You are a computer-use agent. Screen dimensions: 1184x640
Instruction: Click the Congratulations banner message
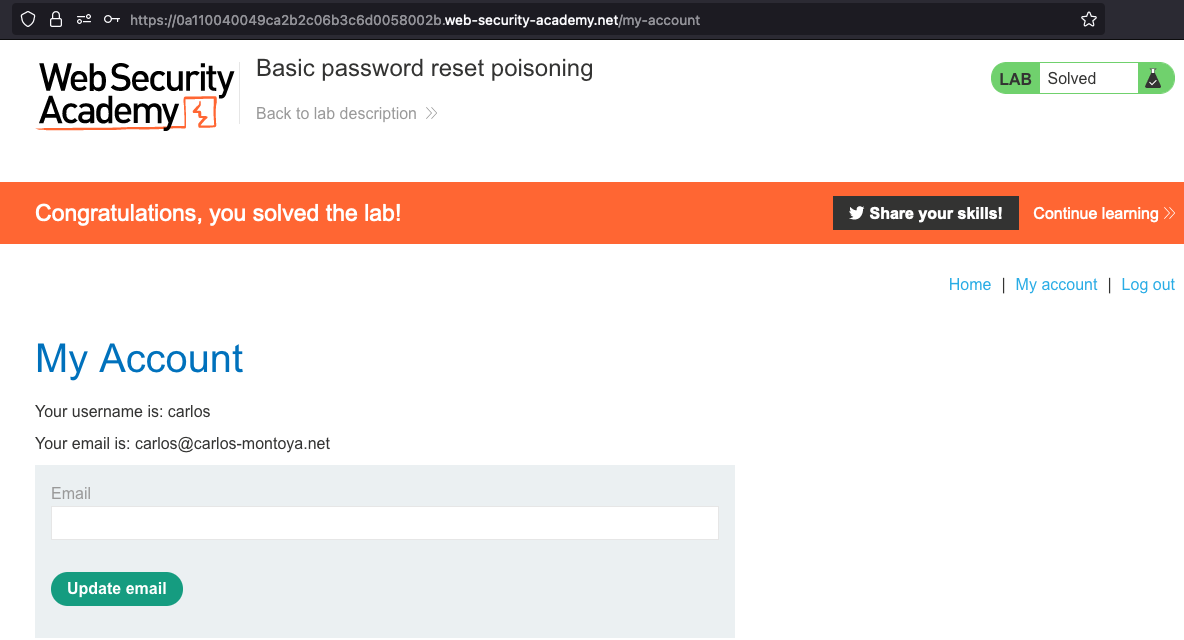[x=218, y=213]
